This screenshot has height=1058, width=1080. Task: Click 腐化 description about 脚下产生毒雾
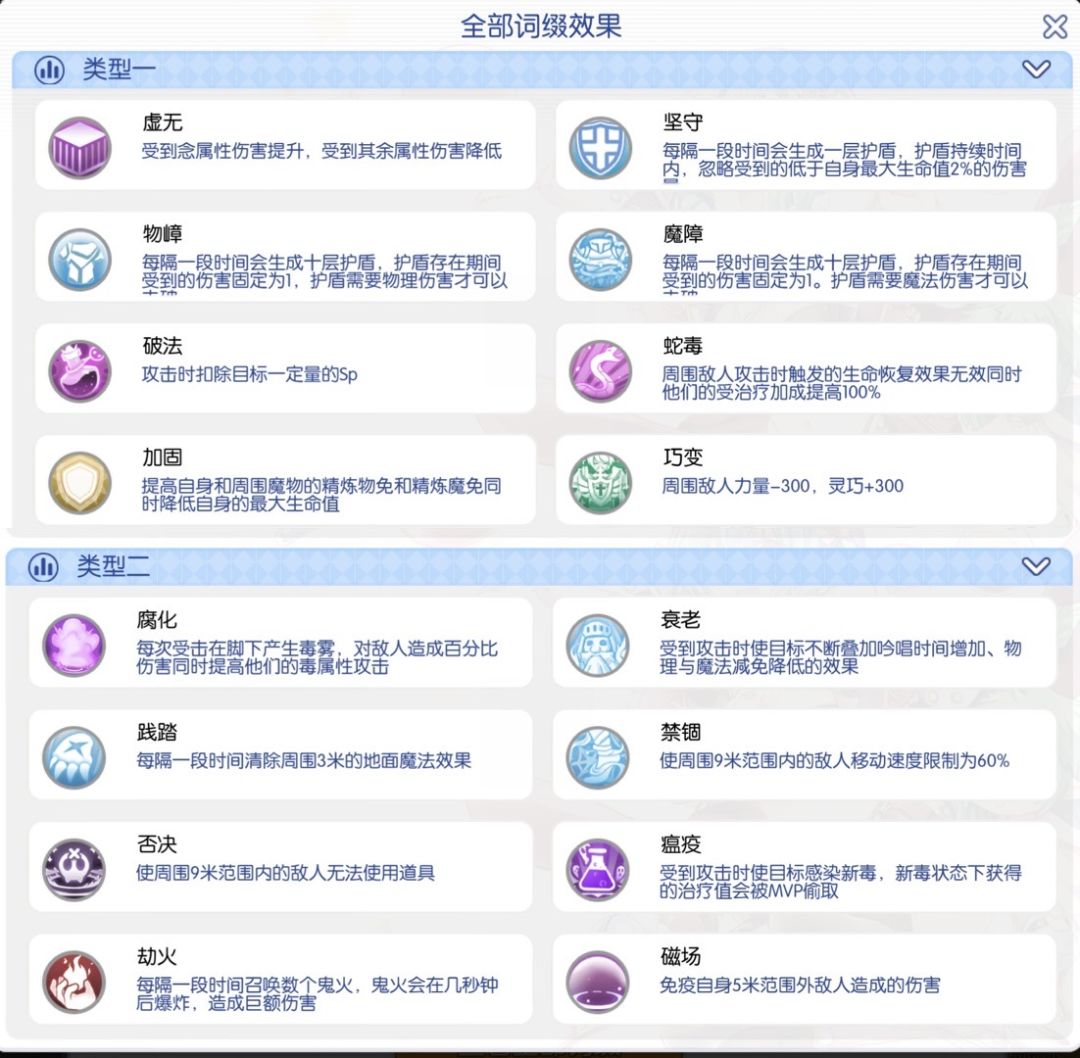317,658
